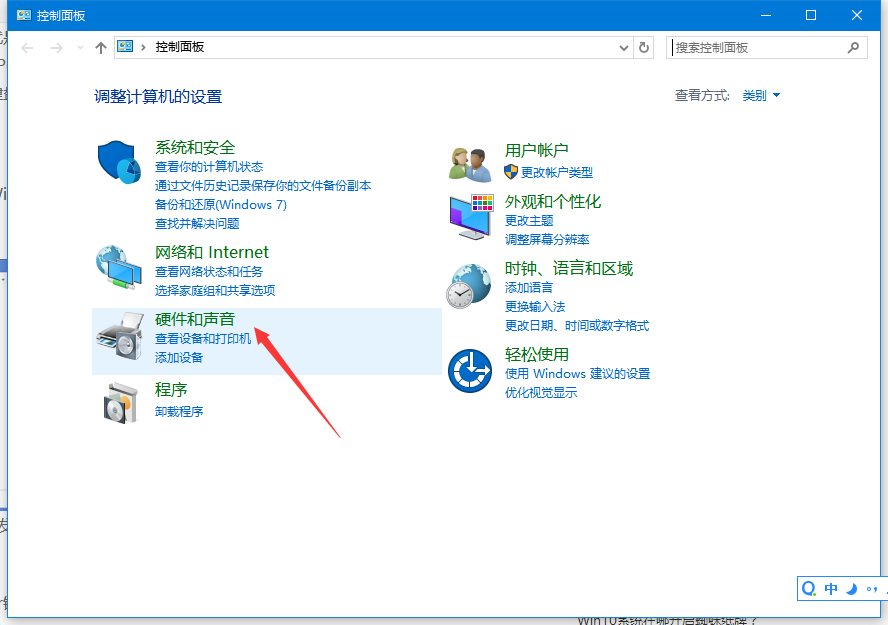Viewport: 888px width, 625px height.
Task: Click the 更改主题 link
Action: pyautogui.click(x=529, y=221)
